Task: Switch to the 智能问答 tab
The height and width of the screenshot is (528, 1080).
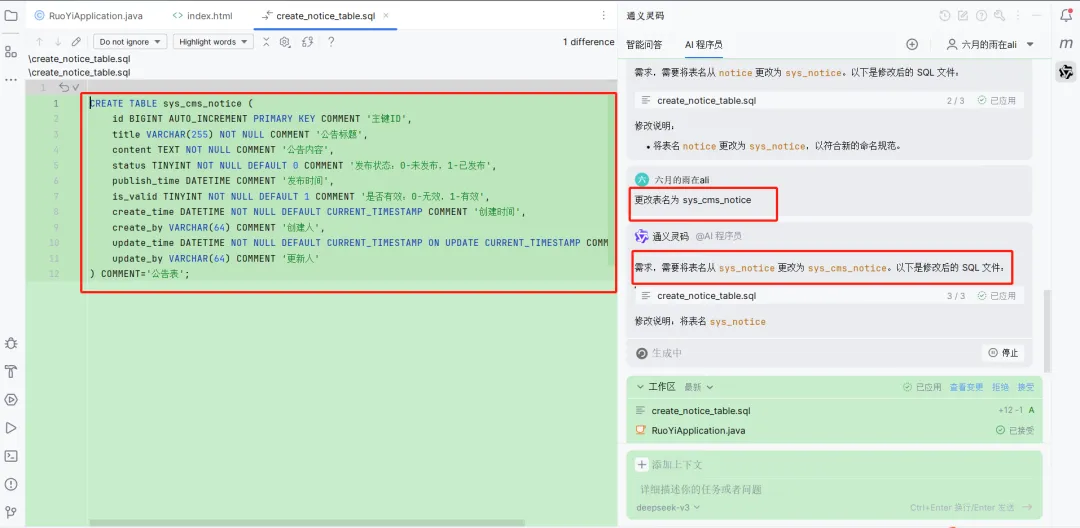Action: pyautogui.click(x=644, y=44)
